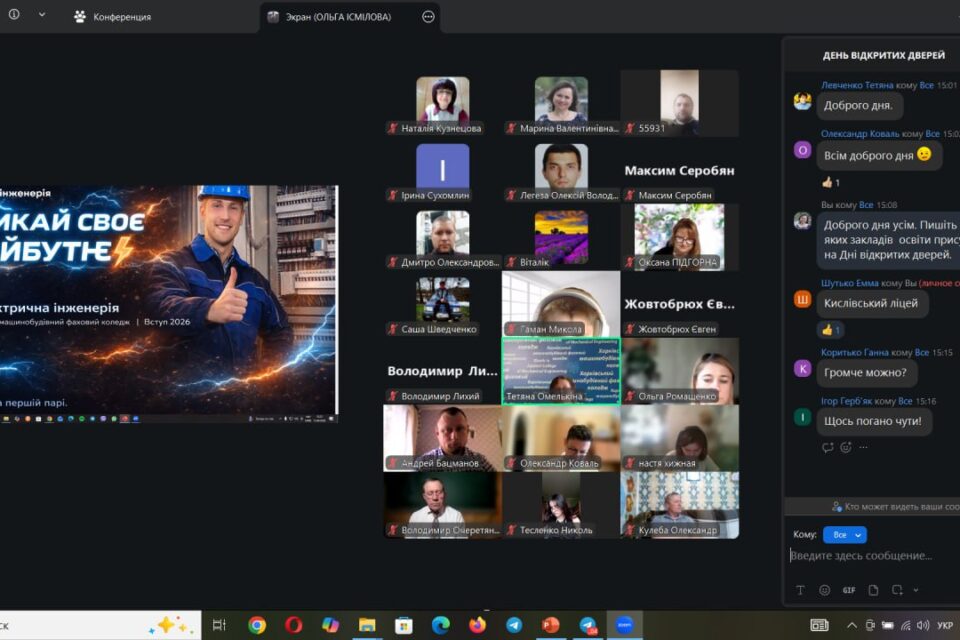
Task: Click sender name Коритько Ганна in chat
Action: [854, 352]
